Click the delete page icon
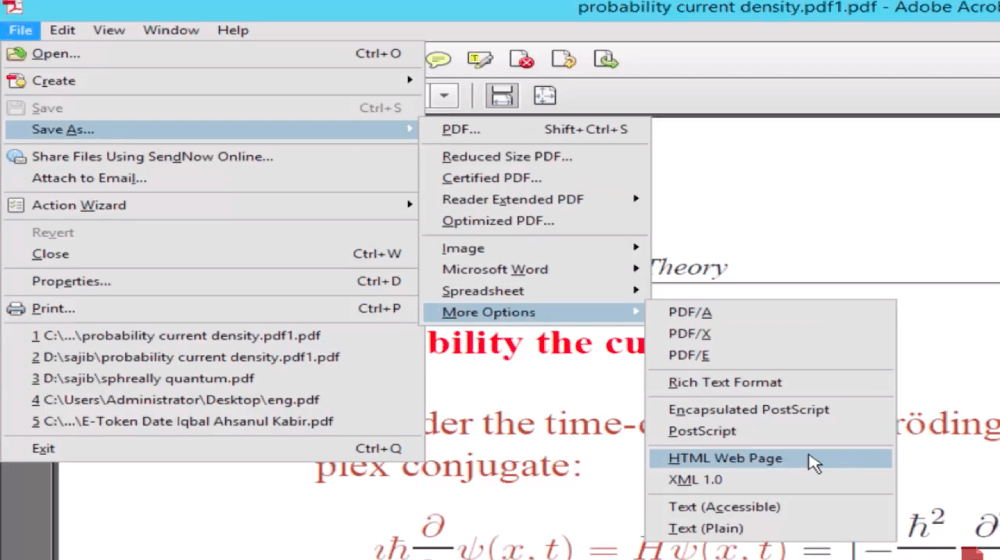This screenshot has width=1000, height=560. (x=521, y=60)
